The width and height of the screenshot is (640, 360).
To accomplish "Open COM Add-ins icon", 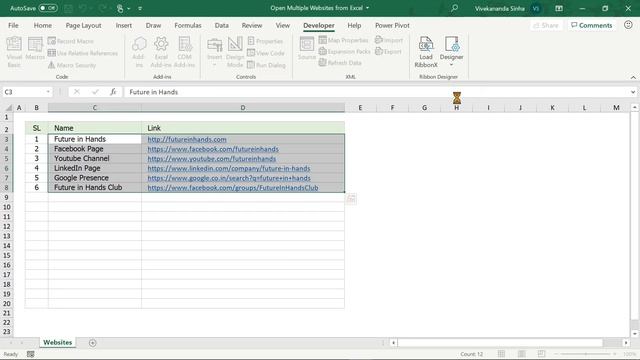I will [x=184, y=52].
